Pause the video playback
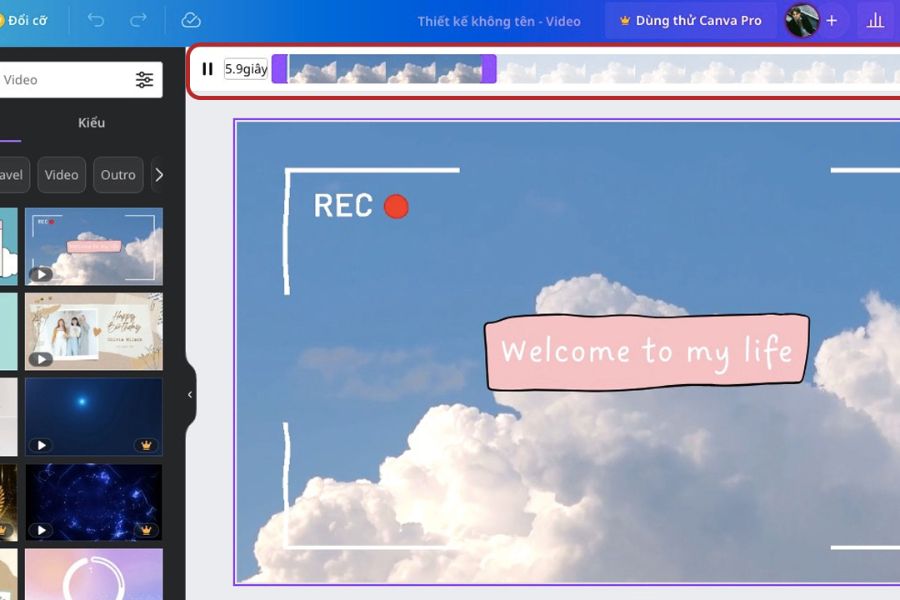Viewport: 900px width, 600px height. pyautogui.click(x=207, y=69)
